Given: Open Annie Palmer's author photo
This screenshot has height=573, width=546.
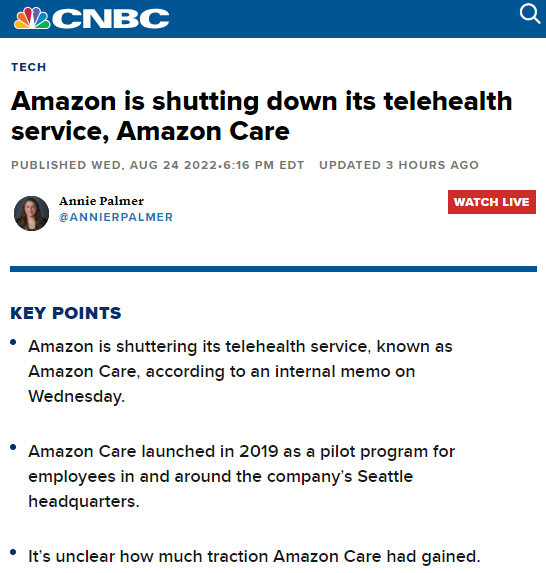Looking at the screenshot, I should tap(31, 213).
